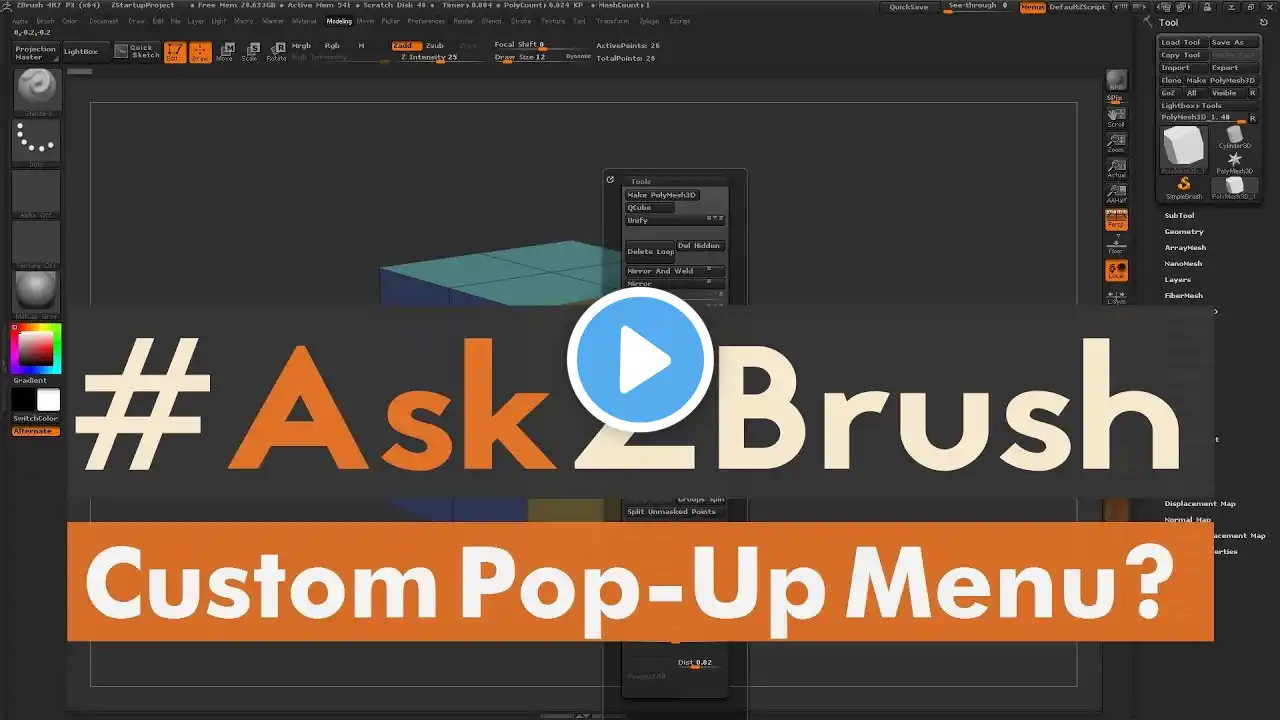Toggle Persp perspective view

coord(1116,219)
